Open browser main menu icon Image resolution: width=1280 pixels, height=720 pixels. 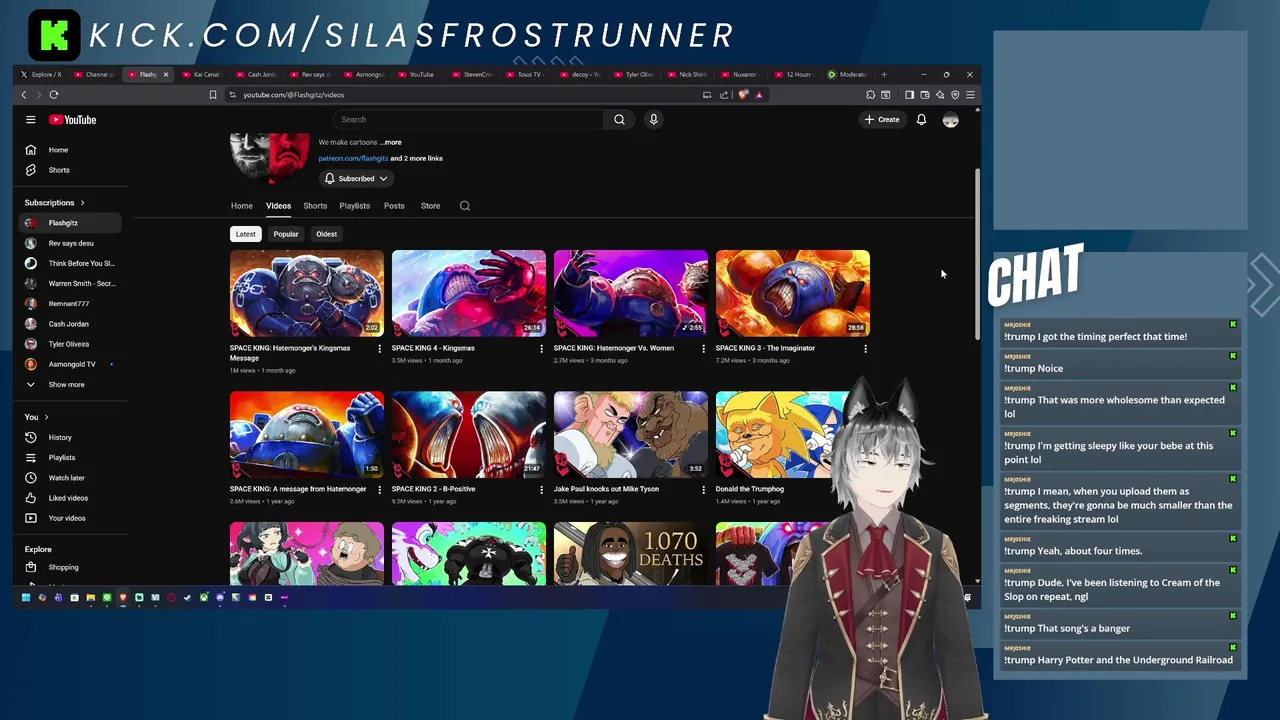click(970, 95)
